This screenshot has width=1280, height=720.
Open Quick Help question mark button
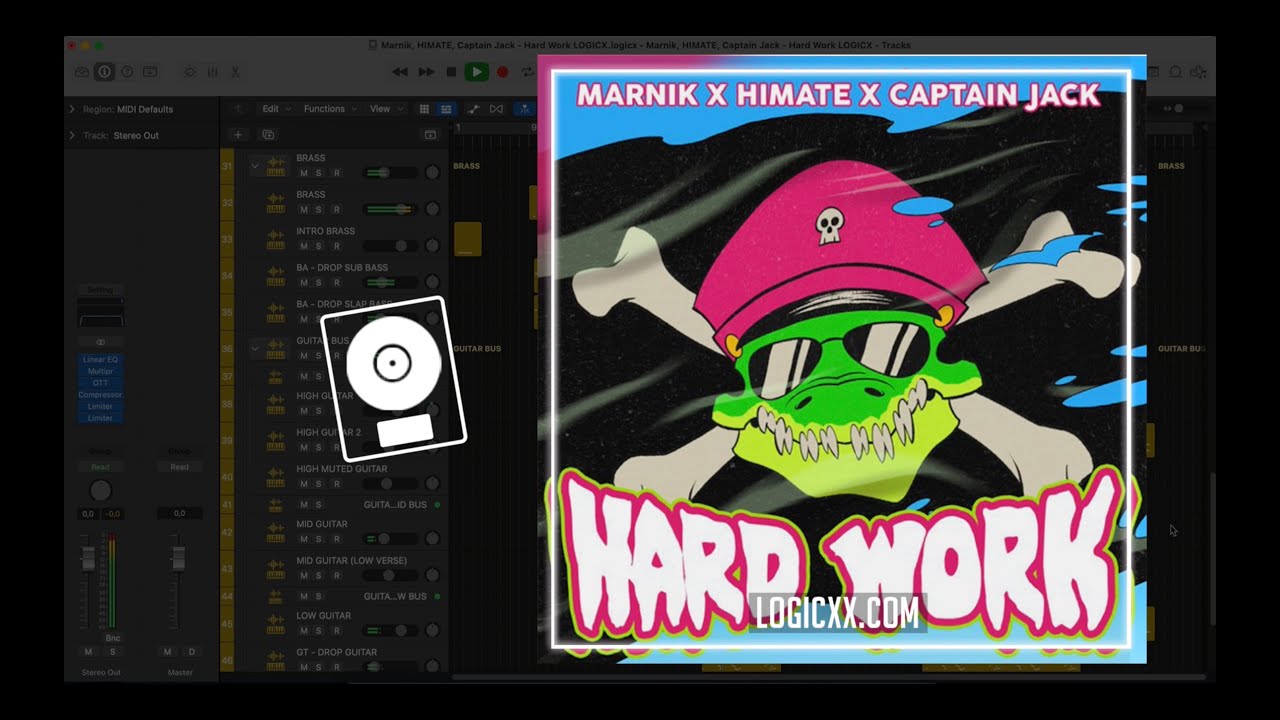coord(127,72)
